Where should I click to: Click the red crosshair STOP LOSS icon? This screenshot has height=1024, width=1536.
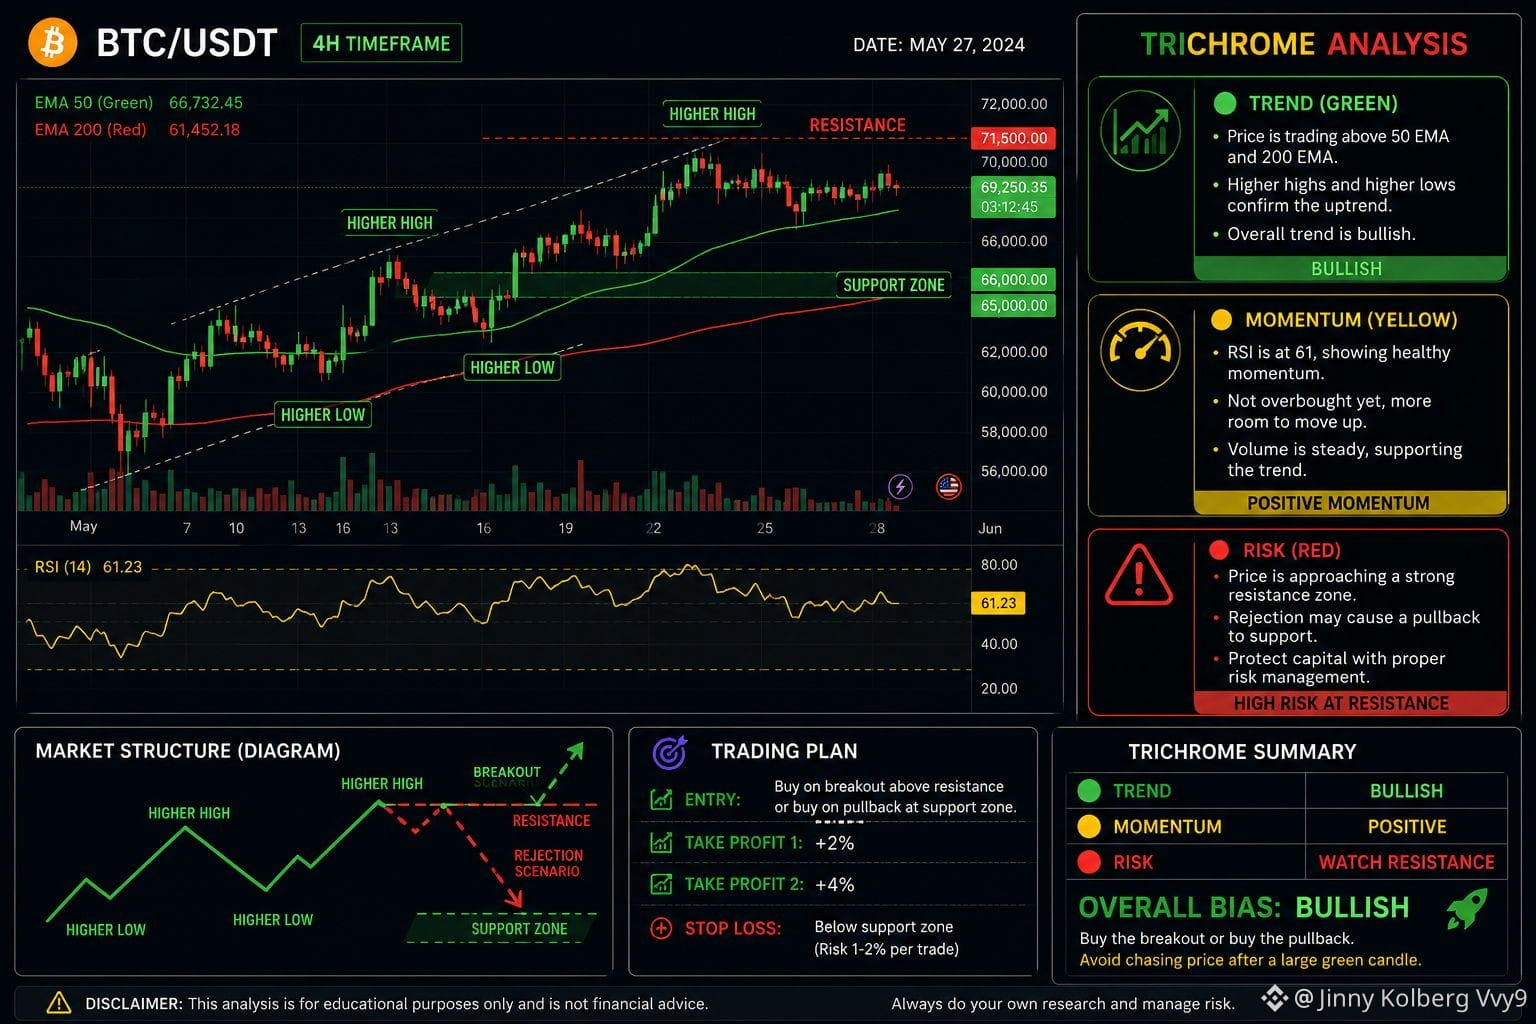[x=661, y=928]
